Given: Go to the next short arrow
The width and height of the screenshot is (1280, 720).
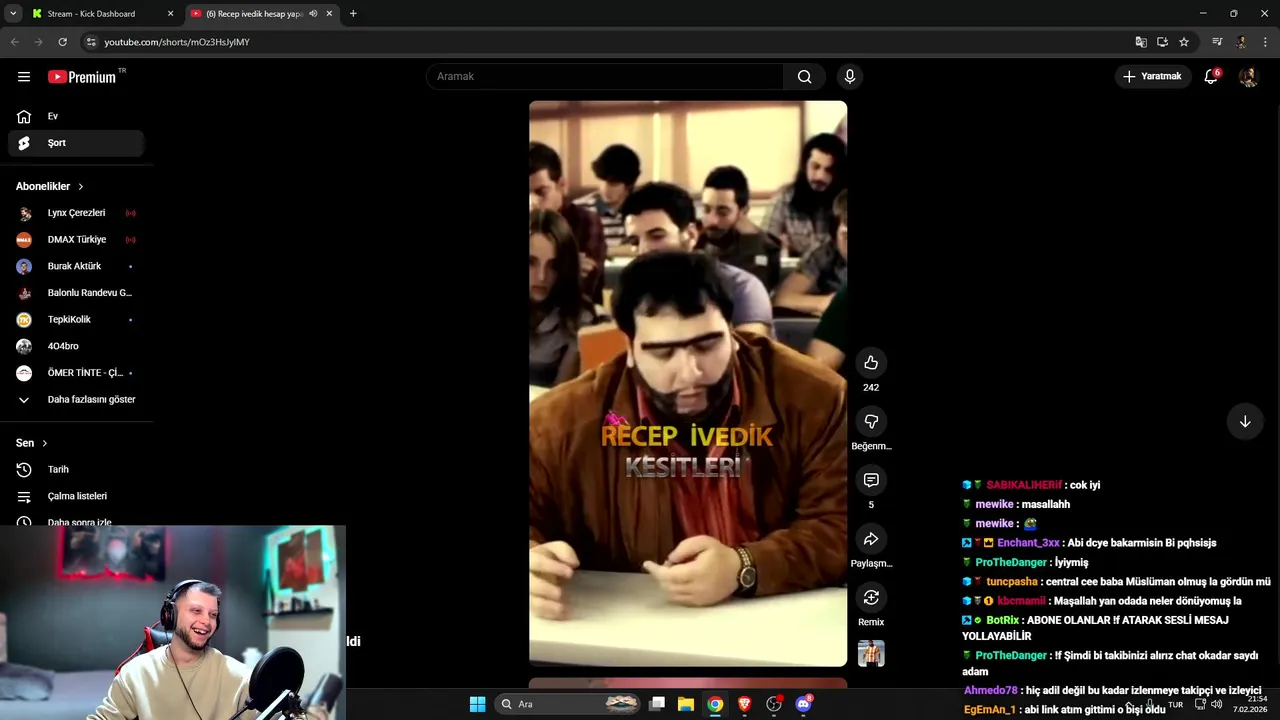Looking at the screenshot, I should point(1245,422).
